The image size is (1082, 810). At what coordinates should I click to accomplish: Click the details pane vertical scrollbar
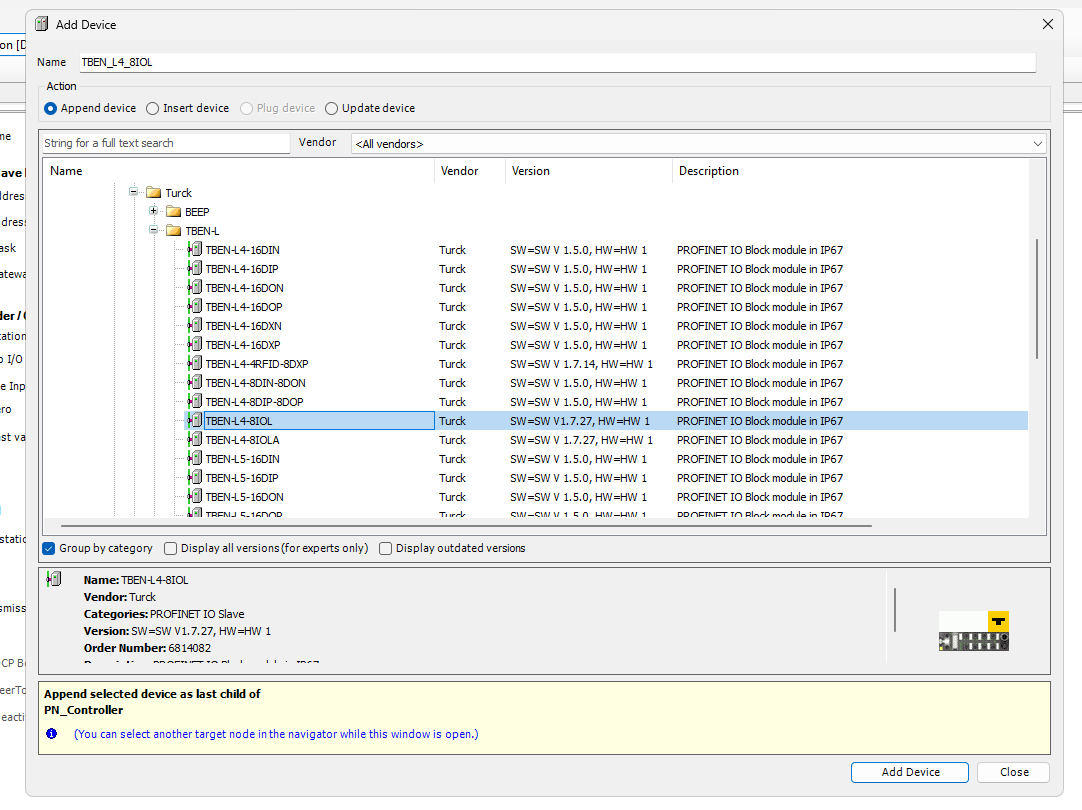click(x=895, y=609)
